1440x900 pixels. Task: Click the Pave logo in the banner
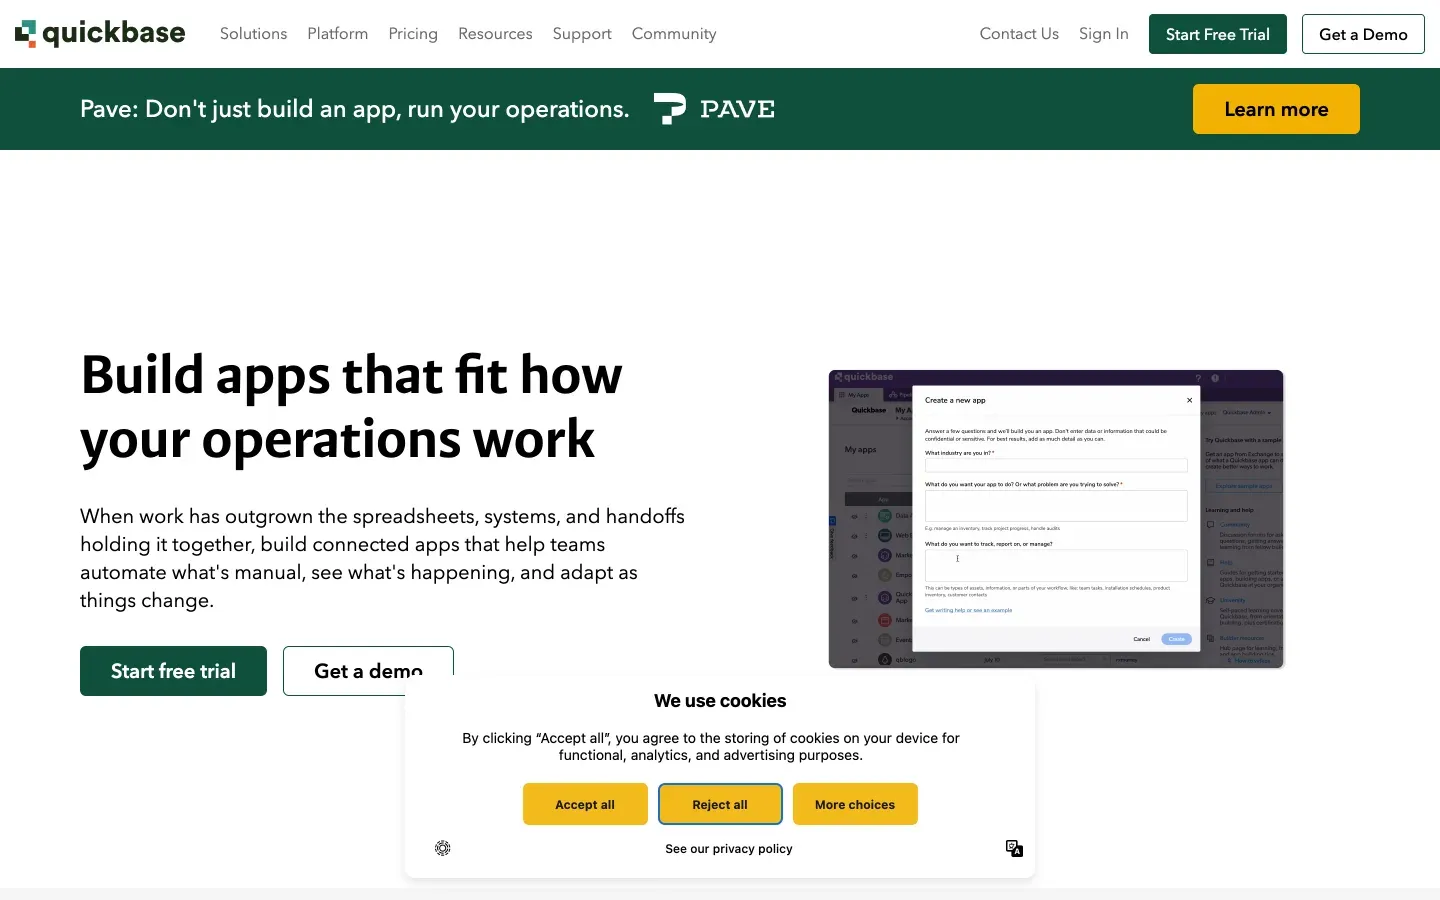coord(714,109)
